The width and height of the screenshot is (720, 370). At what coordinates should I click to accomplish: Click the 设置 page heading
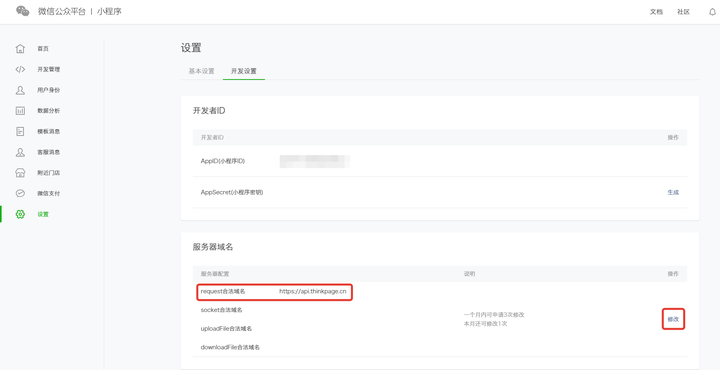point(191,48)
